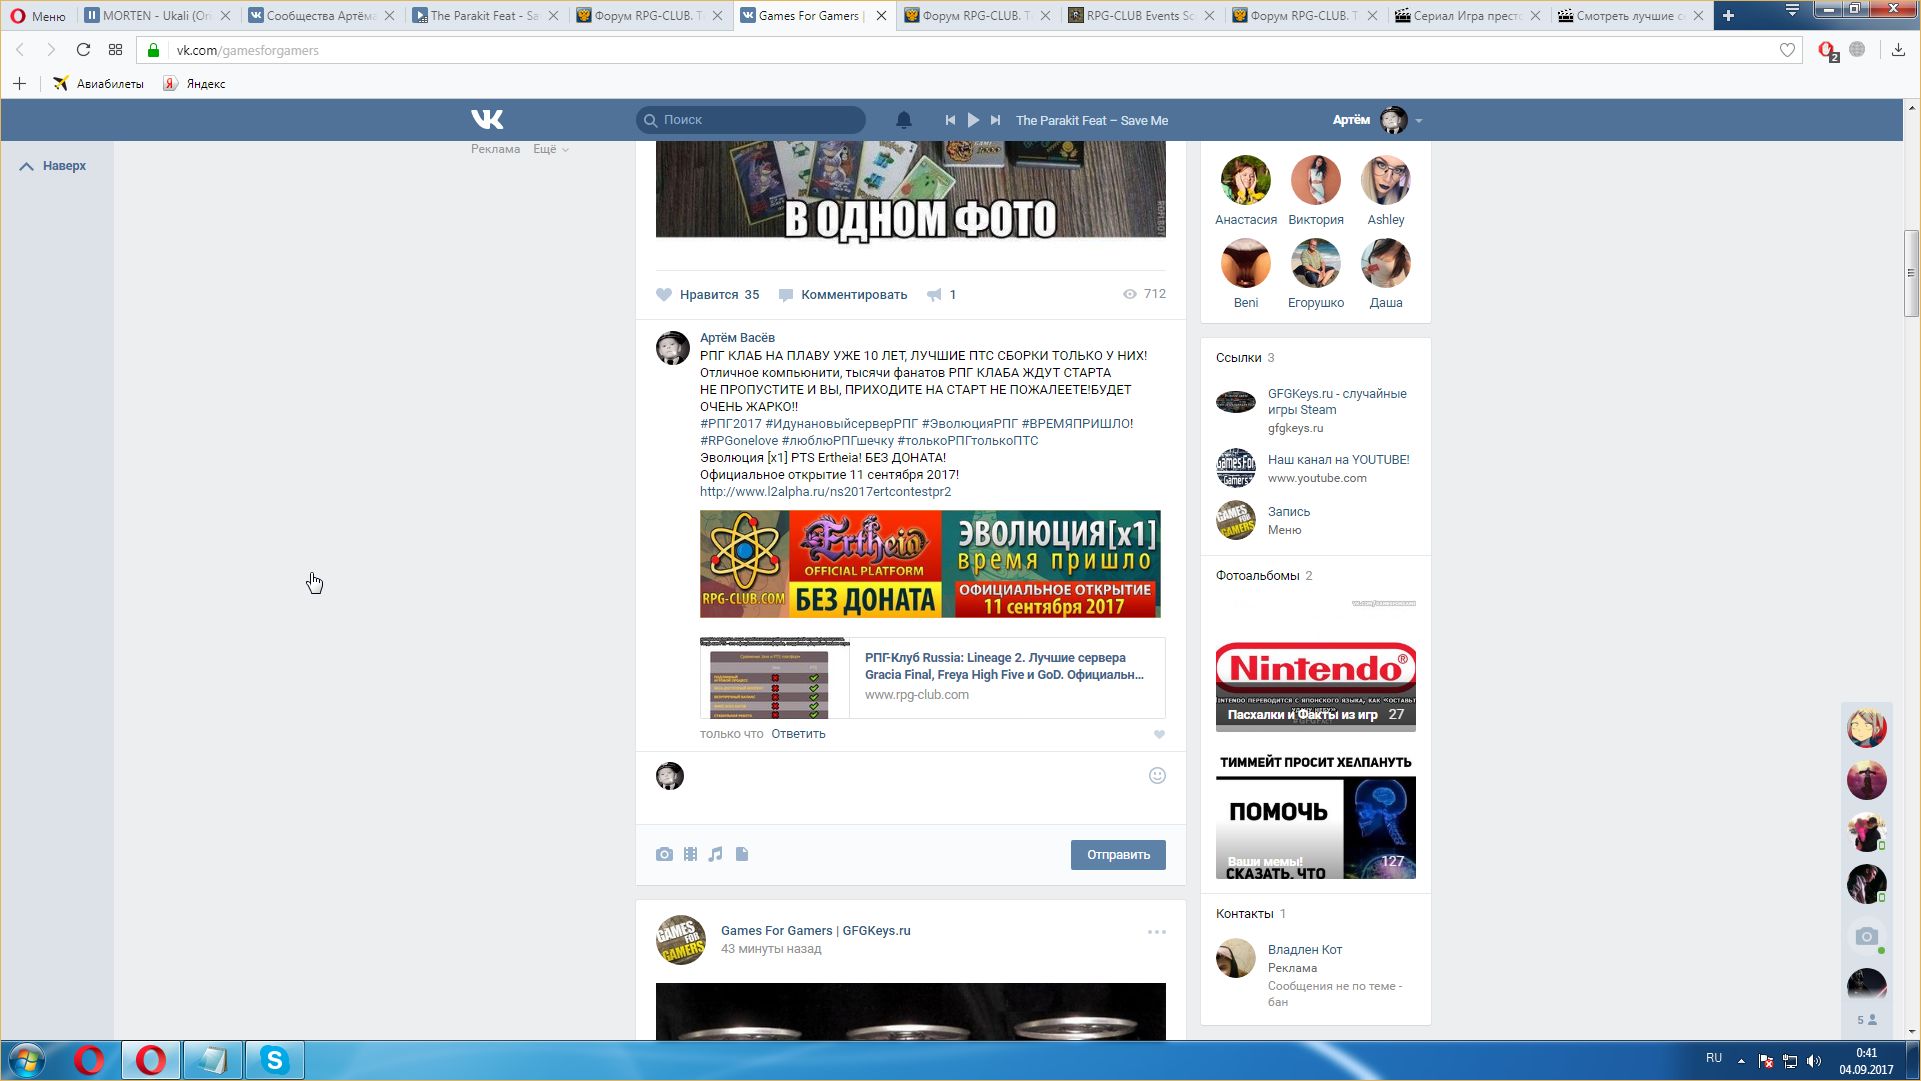Image resolution: width=1921 pixels, height=1081 pixels.
Task: Open Егорушко member avatar
Action: 1315,263
